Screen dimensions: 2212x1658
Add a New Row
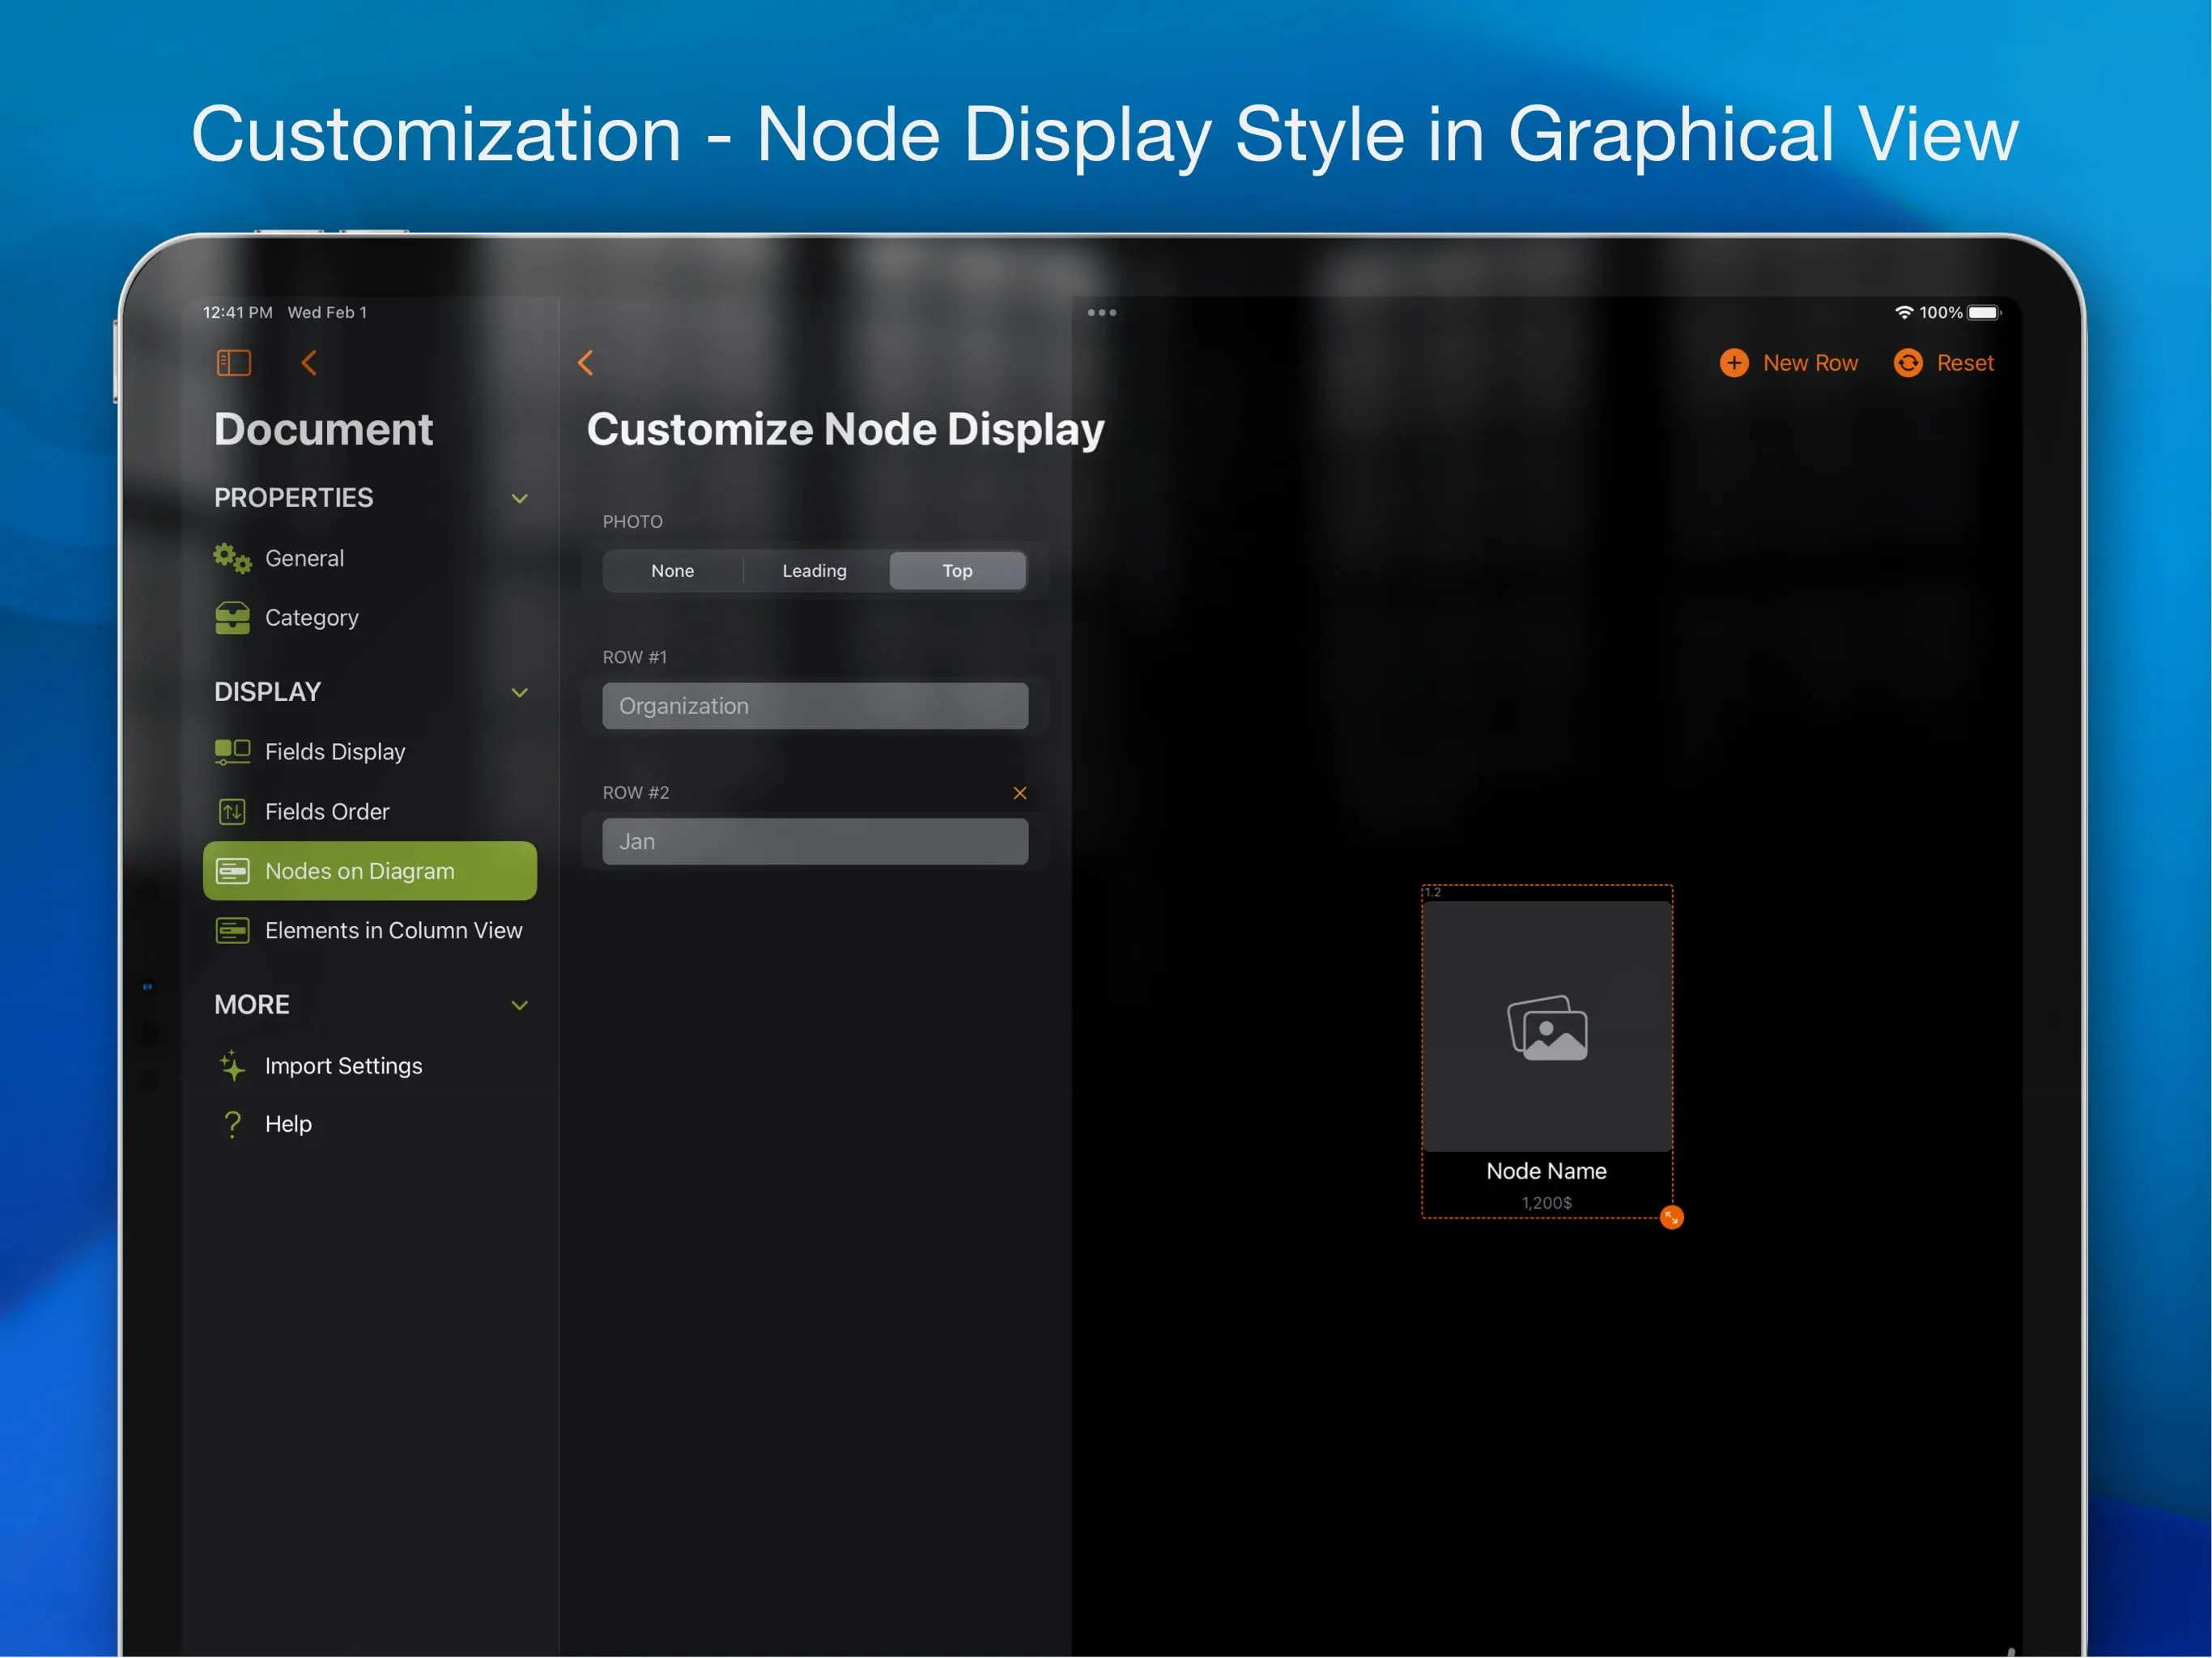[x=1789, y=362]
